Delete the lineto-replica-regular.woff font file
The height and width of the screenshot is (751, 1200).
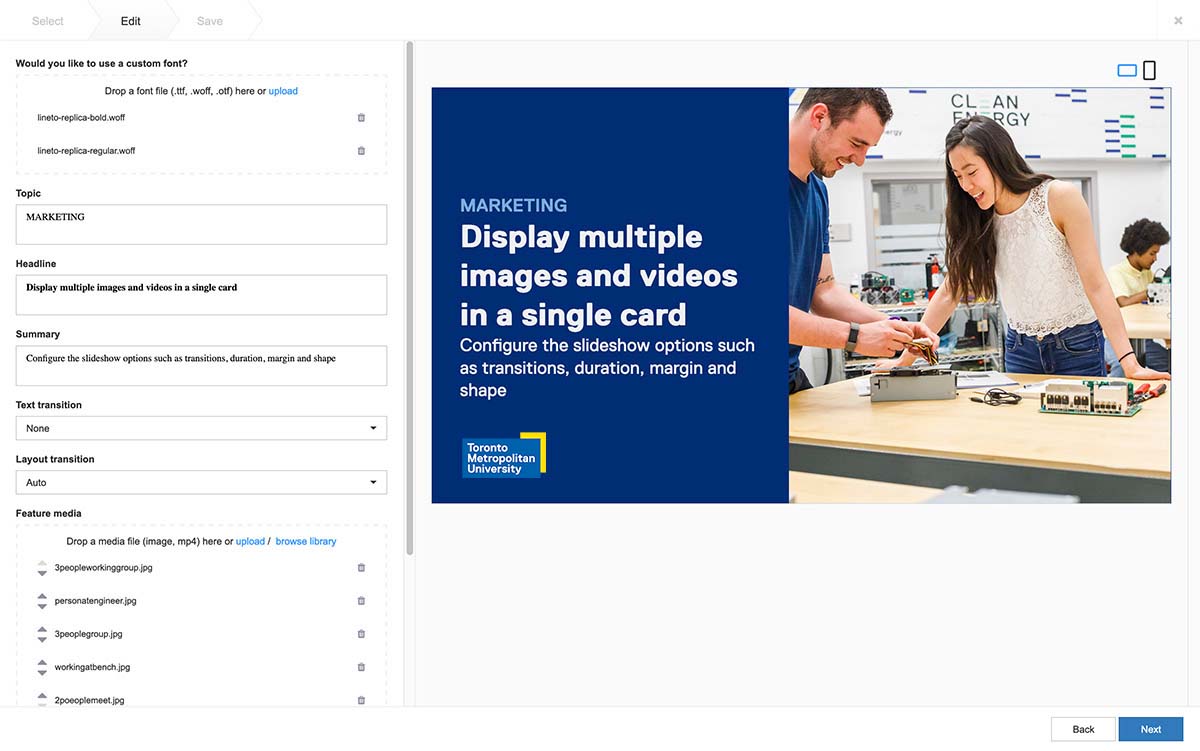(361, 151)
